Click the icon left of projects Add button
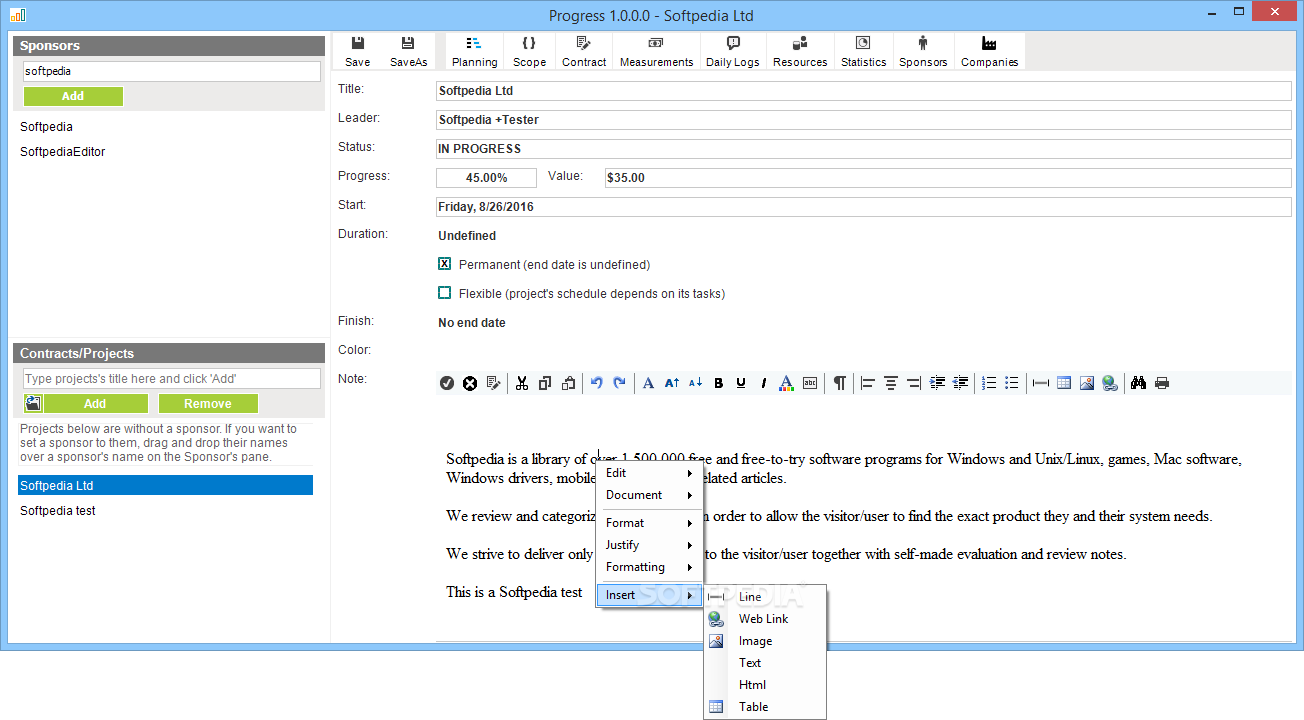Viewport: 1304px width, 720px height. tap(33, 404)
